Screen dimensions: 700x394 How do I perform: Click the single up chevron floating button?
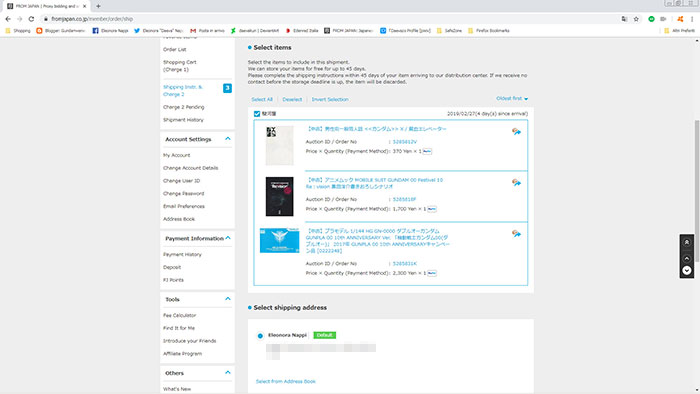click(687, 259)
